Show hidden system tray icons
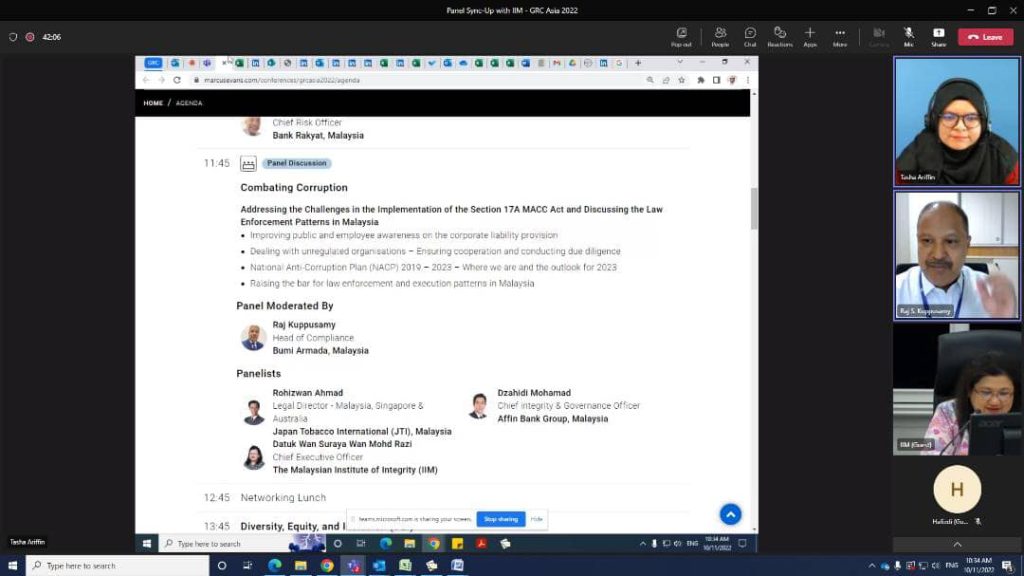The height and width of the screenshot is (576, 1024). (x=872, y=566)
